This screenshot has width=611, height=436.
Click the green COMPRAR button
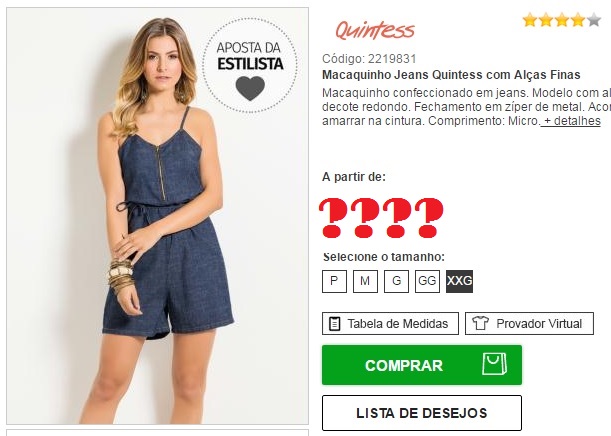[x=422, y=365]
